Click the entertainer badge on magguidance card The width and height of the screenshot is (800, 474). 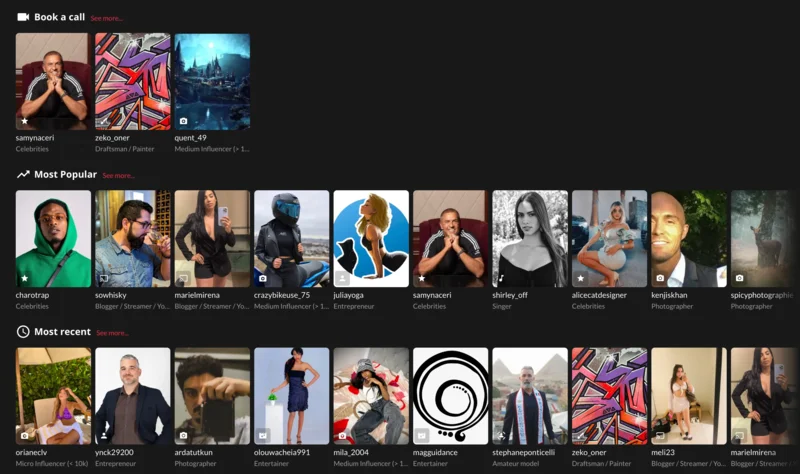click(x=422, y=436)
